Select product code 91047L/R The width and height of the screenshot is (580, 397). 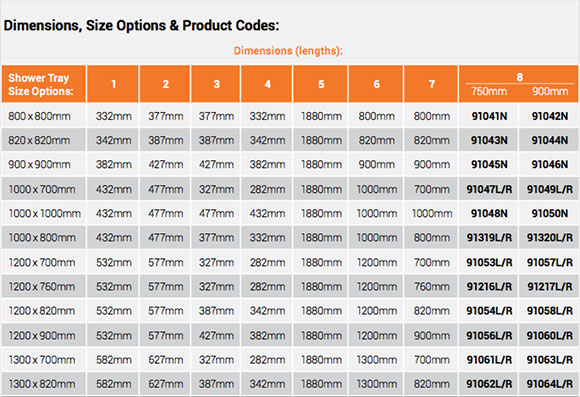click(489, 189)
